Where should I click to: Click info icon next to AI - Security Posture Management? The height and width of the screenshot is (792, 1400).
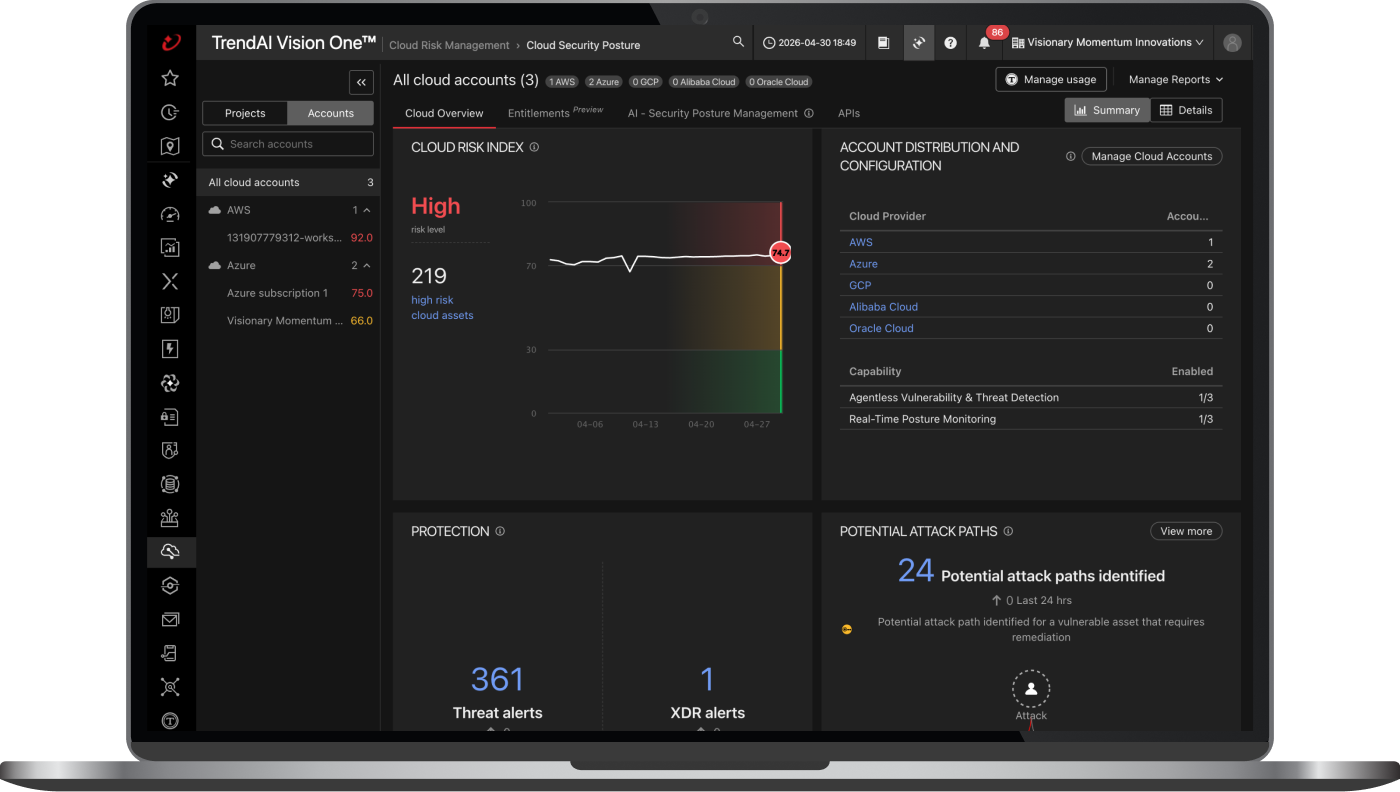point(809,113)
